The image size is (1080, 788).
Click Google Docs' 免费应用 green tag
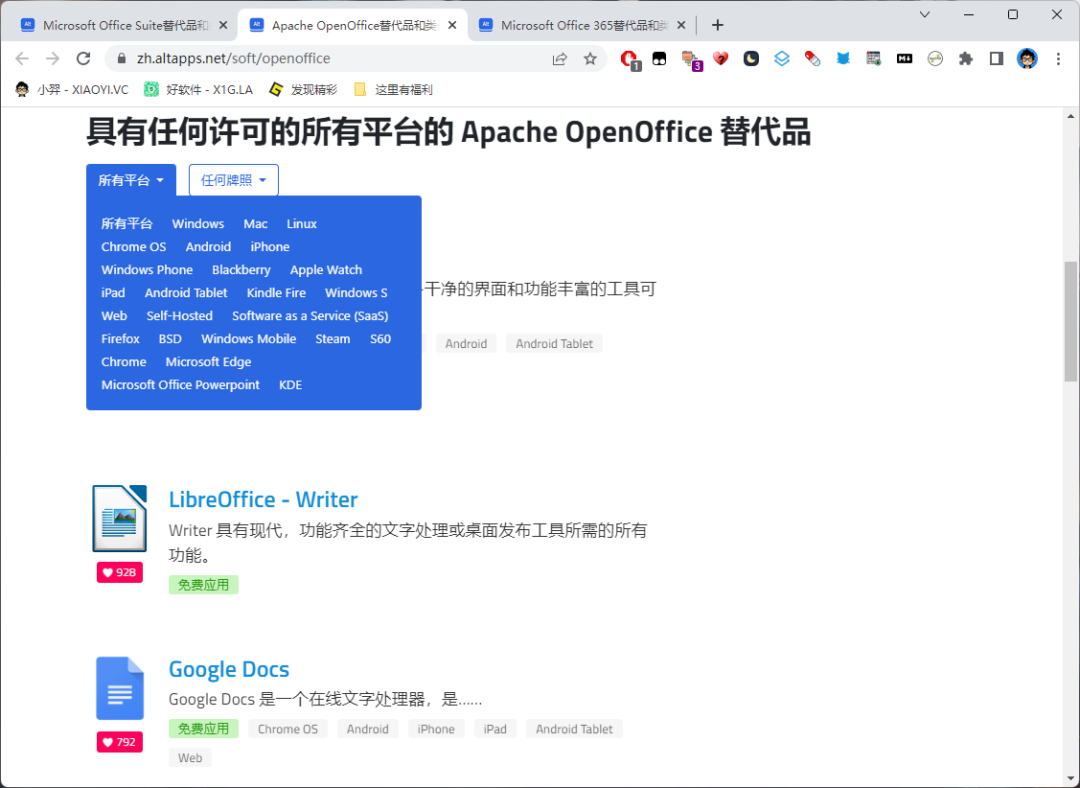pyautogui.click(x=203, y=729)
